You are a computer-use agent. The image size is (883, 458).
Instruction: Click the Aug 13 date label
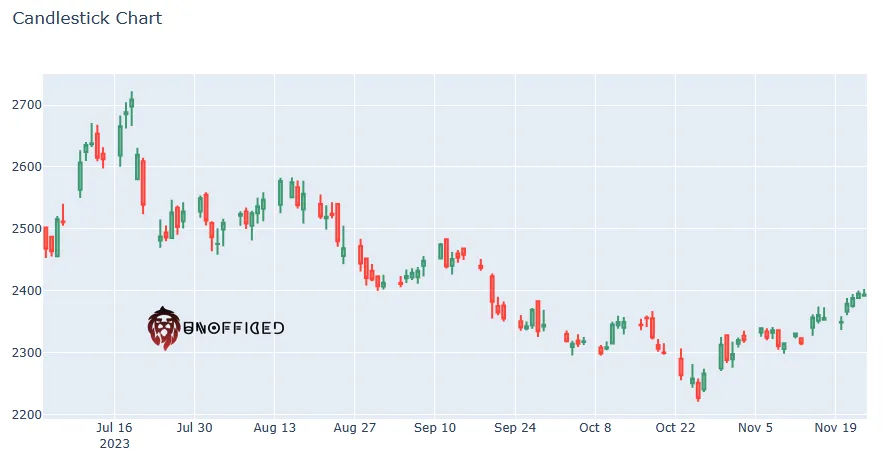pyautogui.click(x=274, y=428)
